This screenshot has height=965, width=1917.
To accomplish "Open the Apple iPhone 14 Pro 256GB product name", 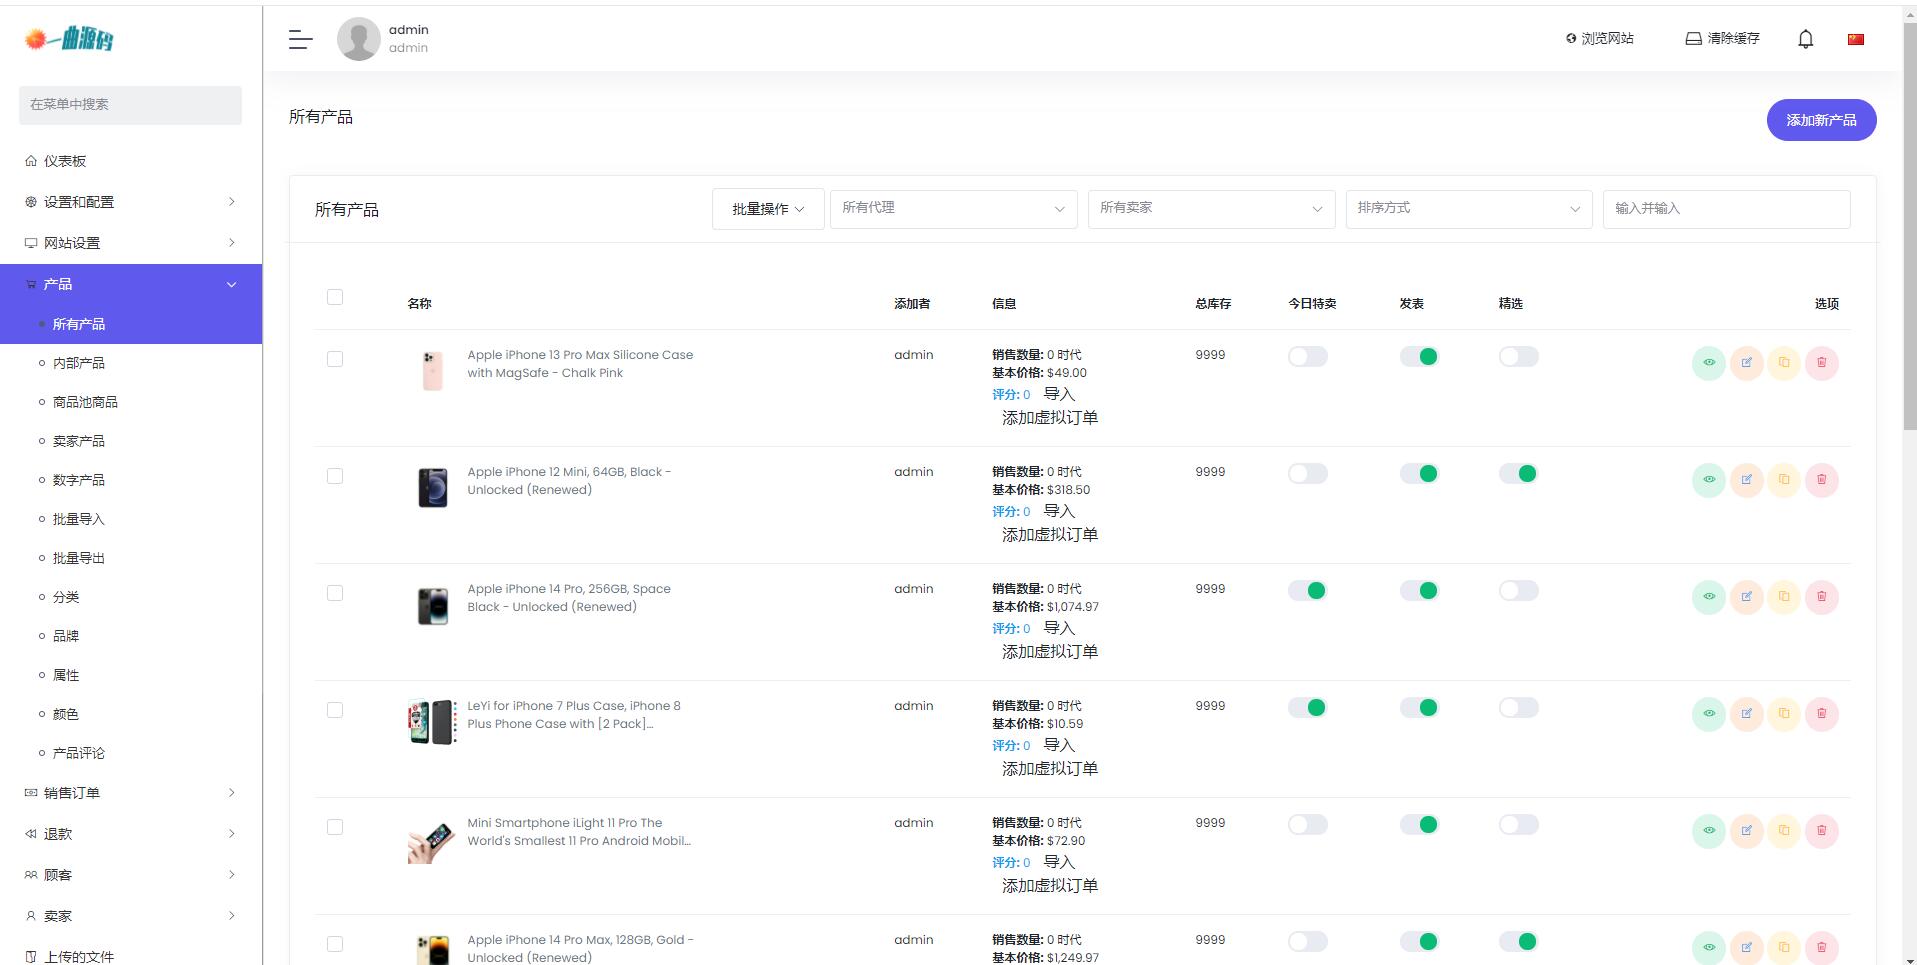I will point(569,598).
